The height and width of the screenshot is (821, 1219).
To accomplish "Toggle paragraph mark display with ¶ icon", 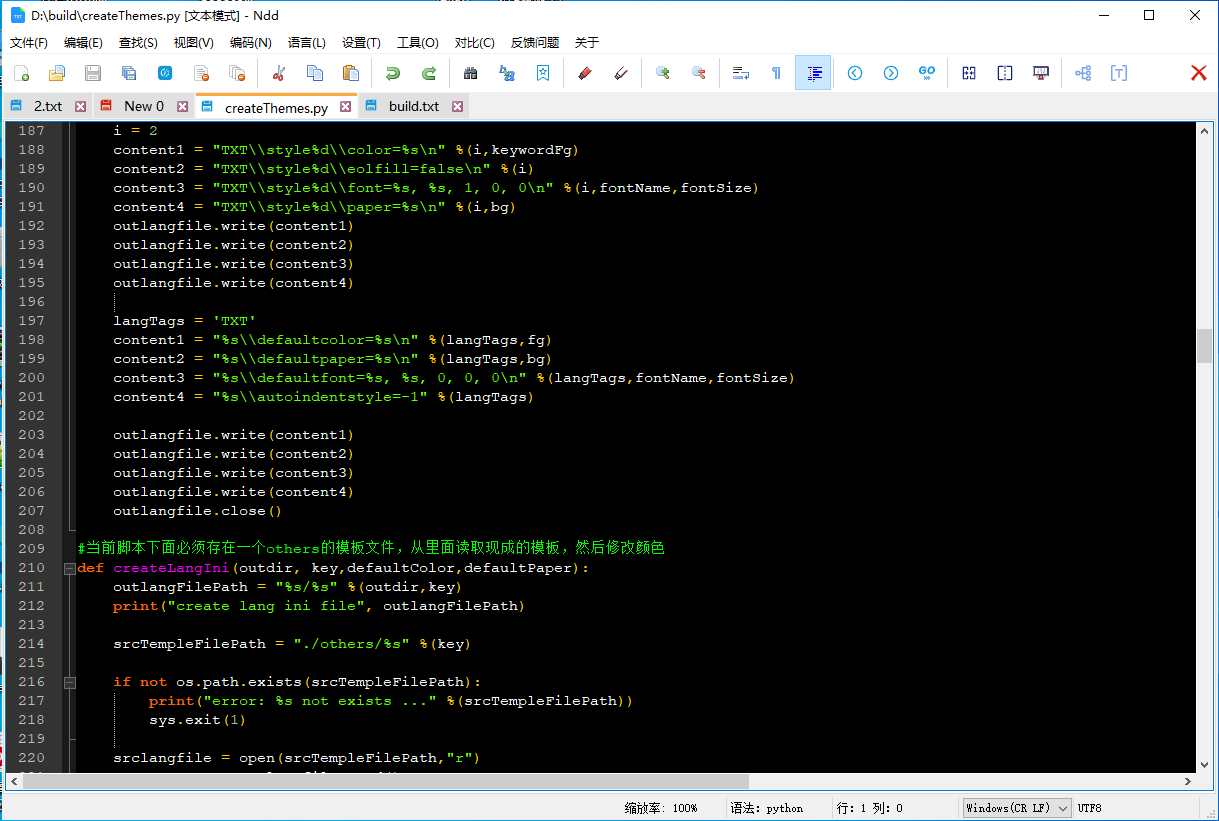I will point(776,73).
